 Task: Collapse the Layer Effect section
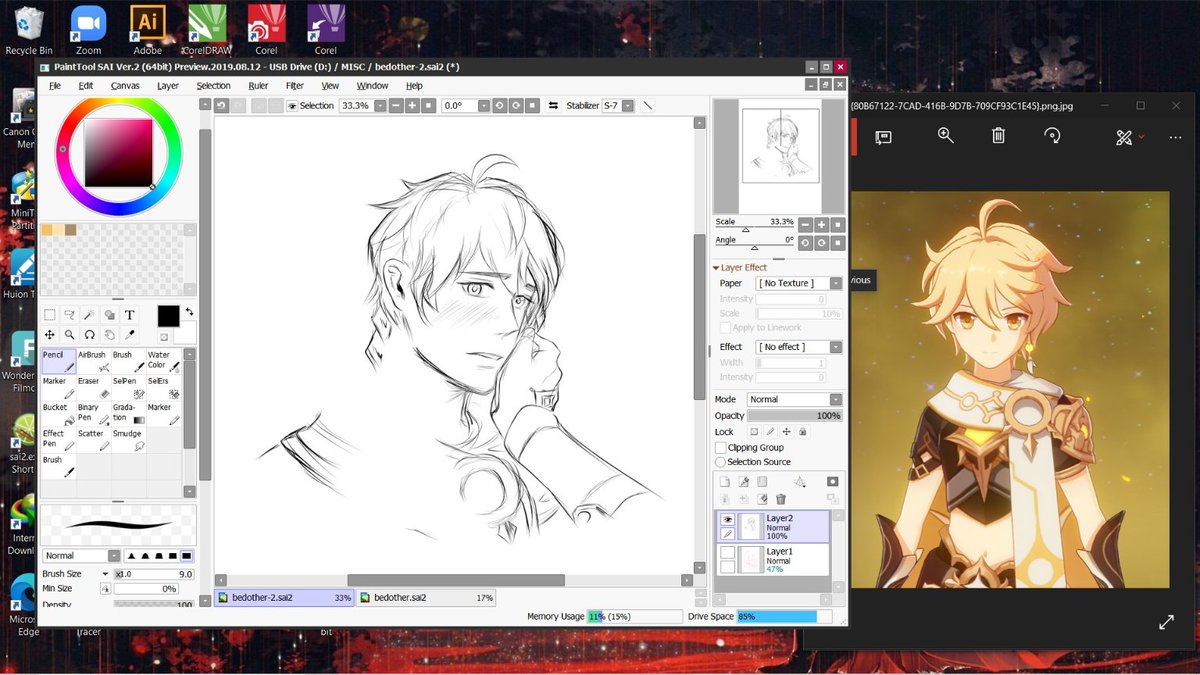(x=716, y=268)
